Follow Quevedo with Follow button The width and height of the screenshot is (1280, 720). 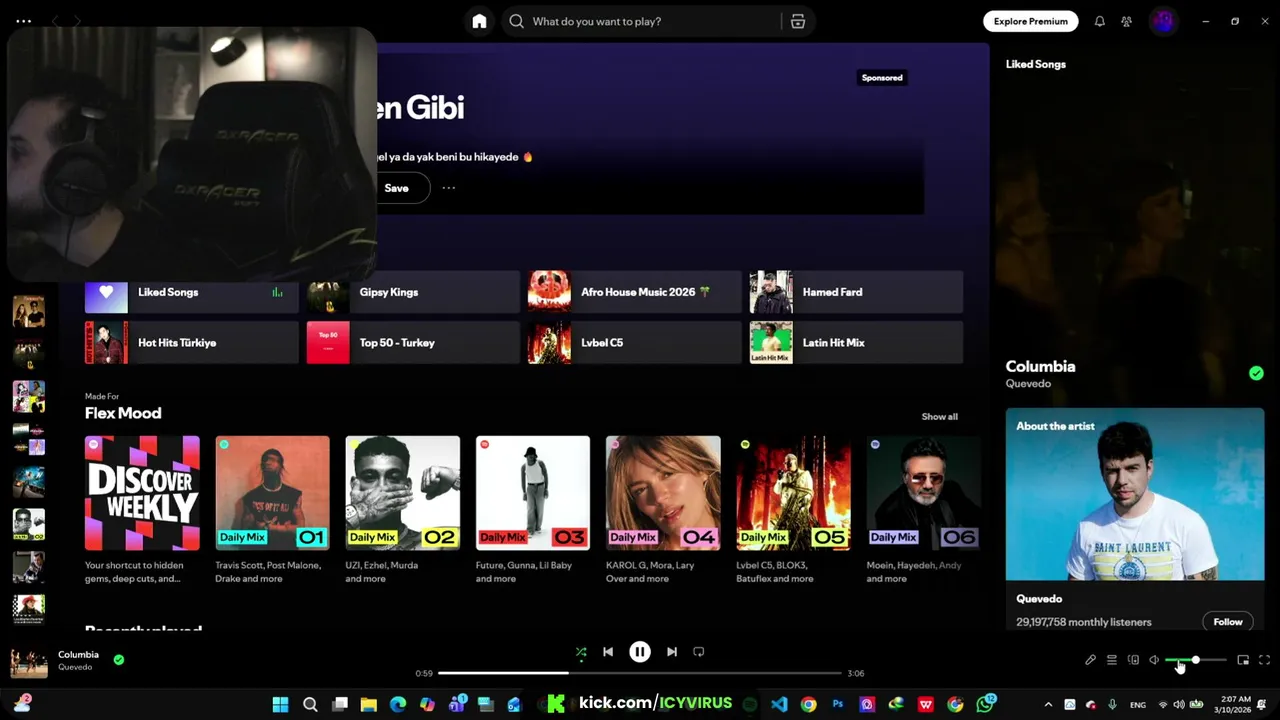[x=1228, y=622]
